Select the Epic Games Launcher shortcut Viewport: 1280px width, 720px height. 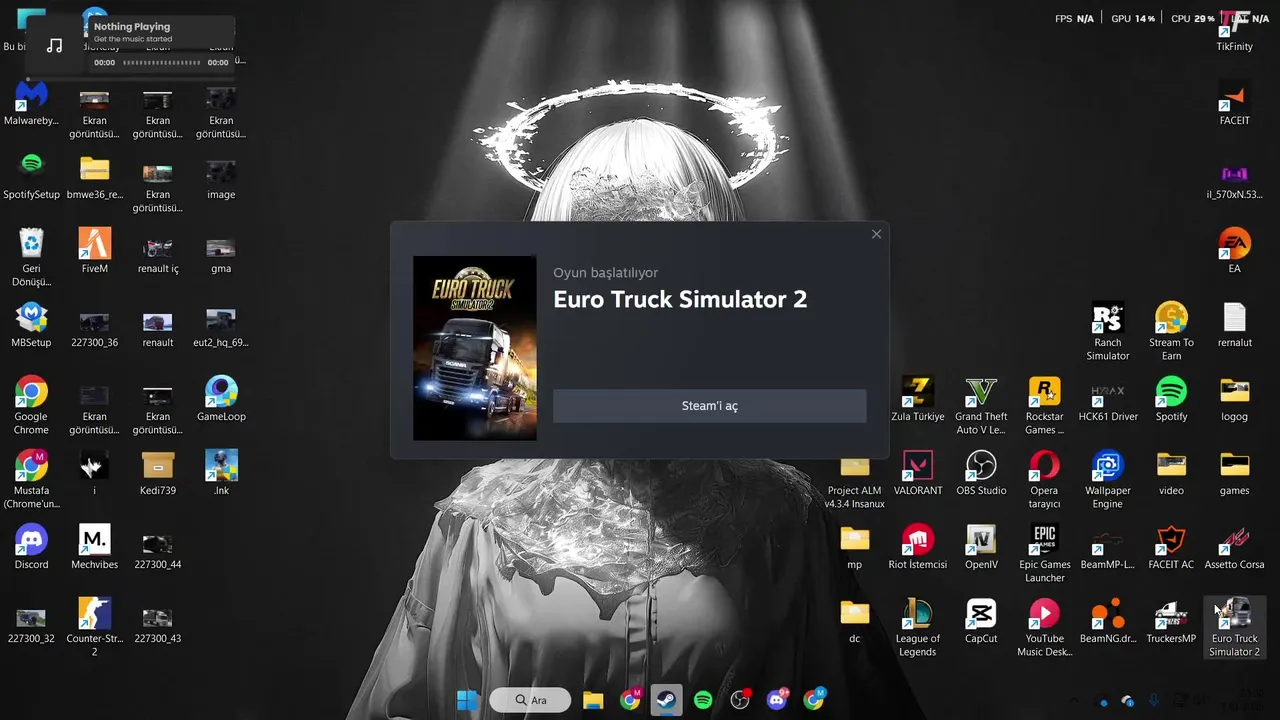(1044, 554)
